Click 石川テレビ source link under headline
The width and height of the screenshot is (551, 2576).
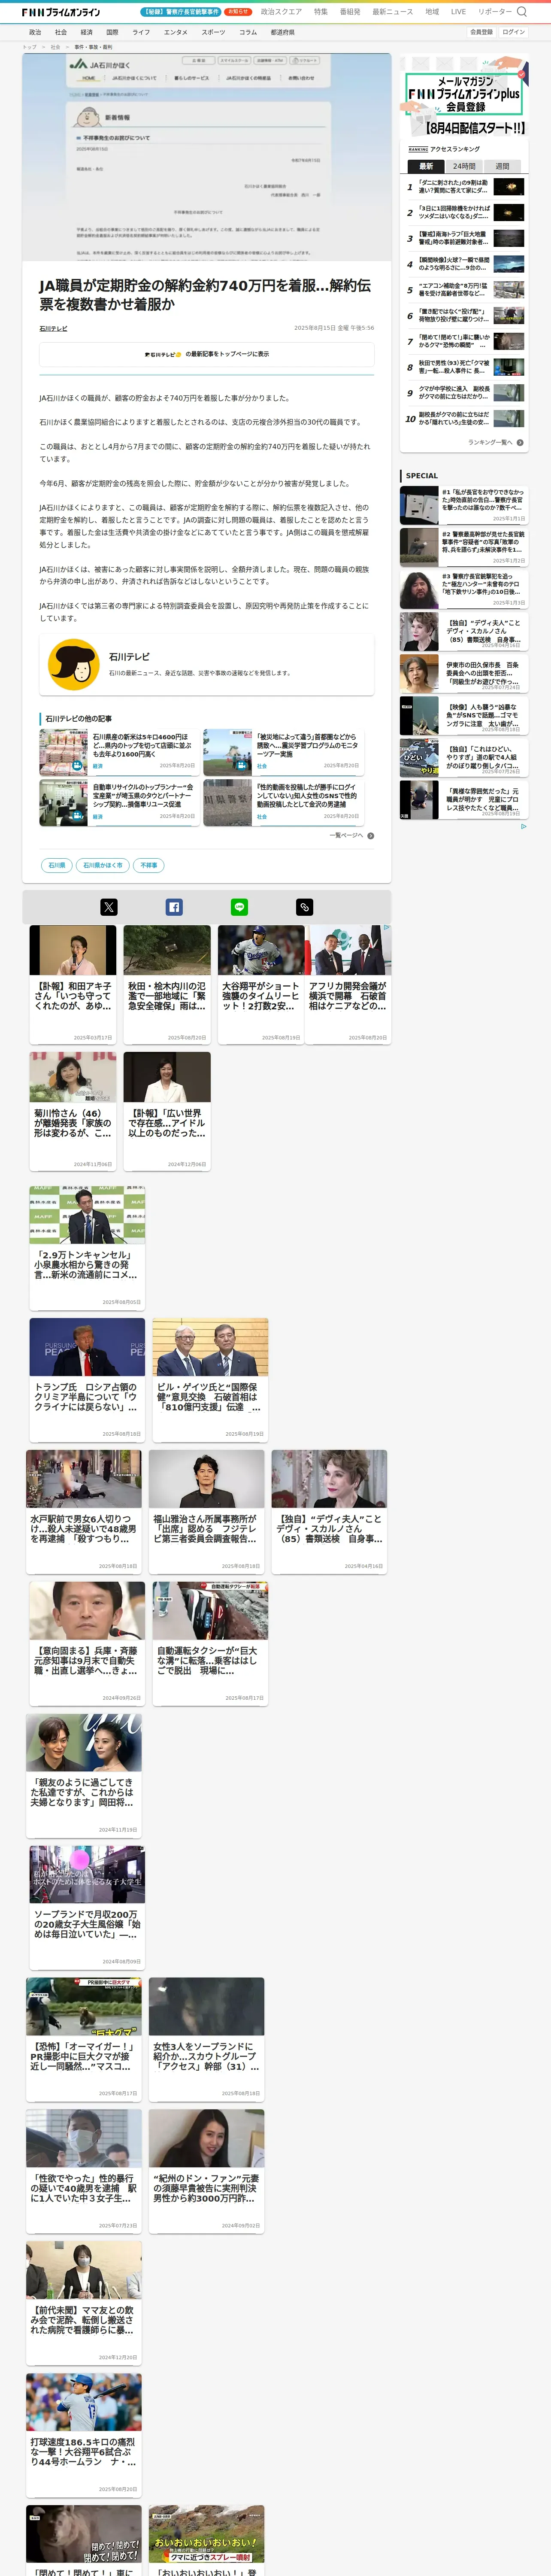click(53, 328)
